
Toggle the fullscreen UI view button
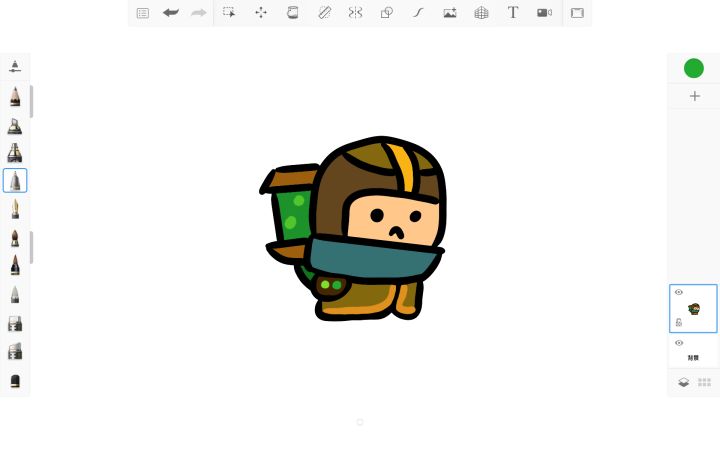click(x=577, y=13)
